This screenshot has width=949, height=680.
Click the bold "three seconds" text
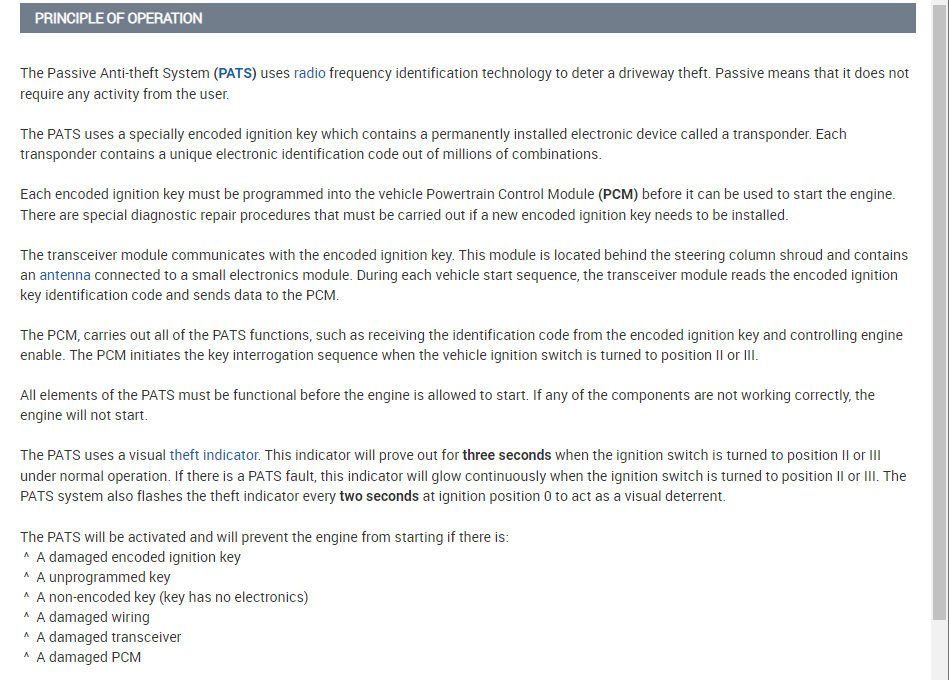pos(506,455)
